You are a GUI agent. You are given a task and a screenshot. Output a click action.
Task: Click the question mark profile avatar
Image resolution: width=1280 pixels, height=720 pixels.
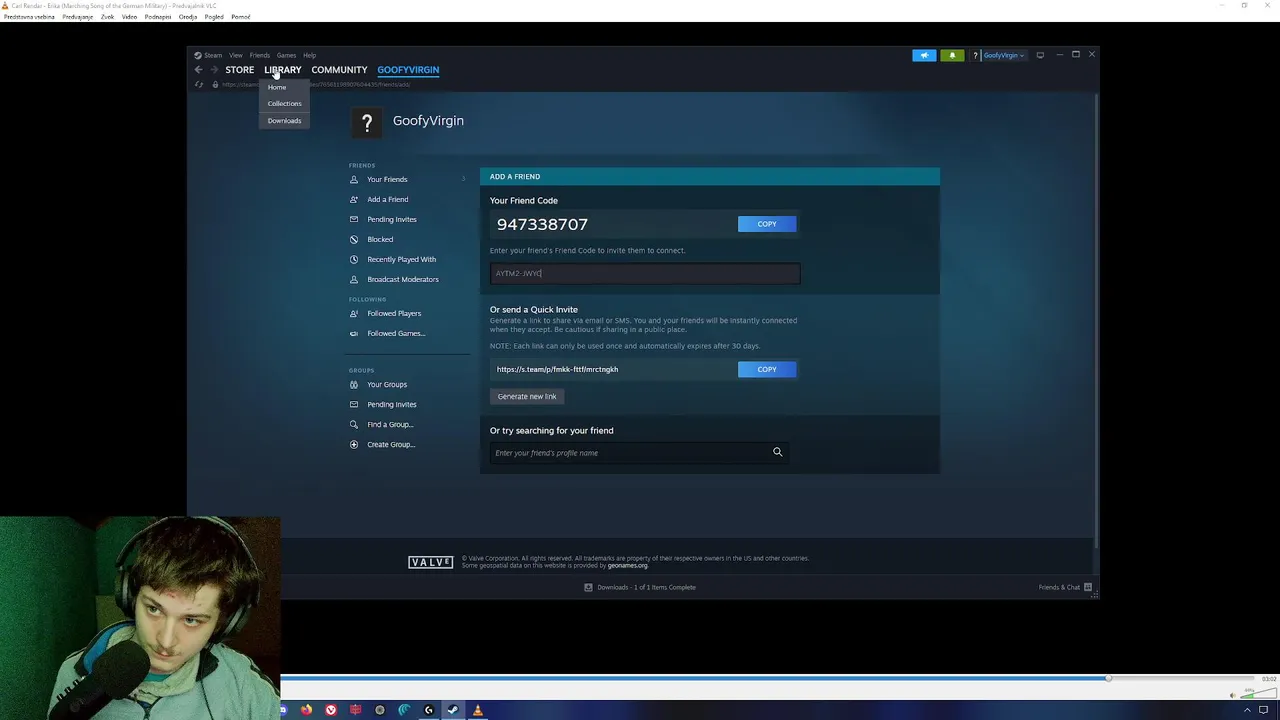367,123
